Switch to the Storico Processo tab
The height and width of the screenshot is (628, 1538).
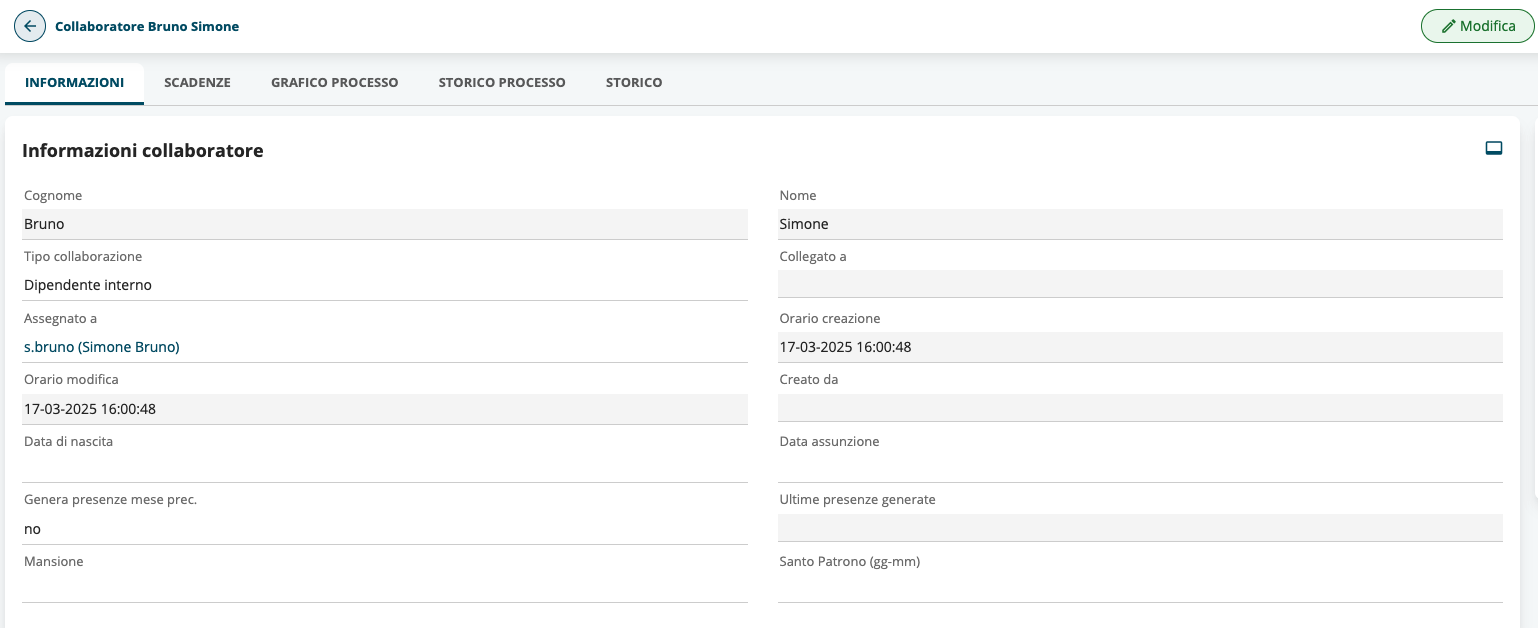502,83
